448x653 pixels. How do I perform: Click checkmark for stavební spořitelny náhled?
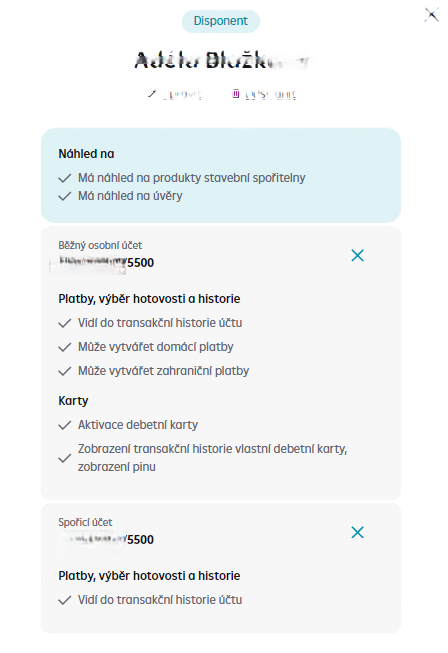point(65,178)
